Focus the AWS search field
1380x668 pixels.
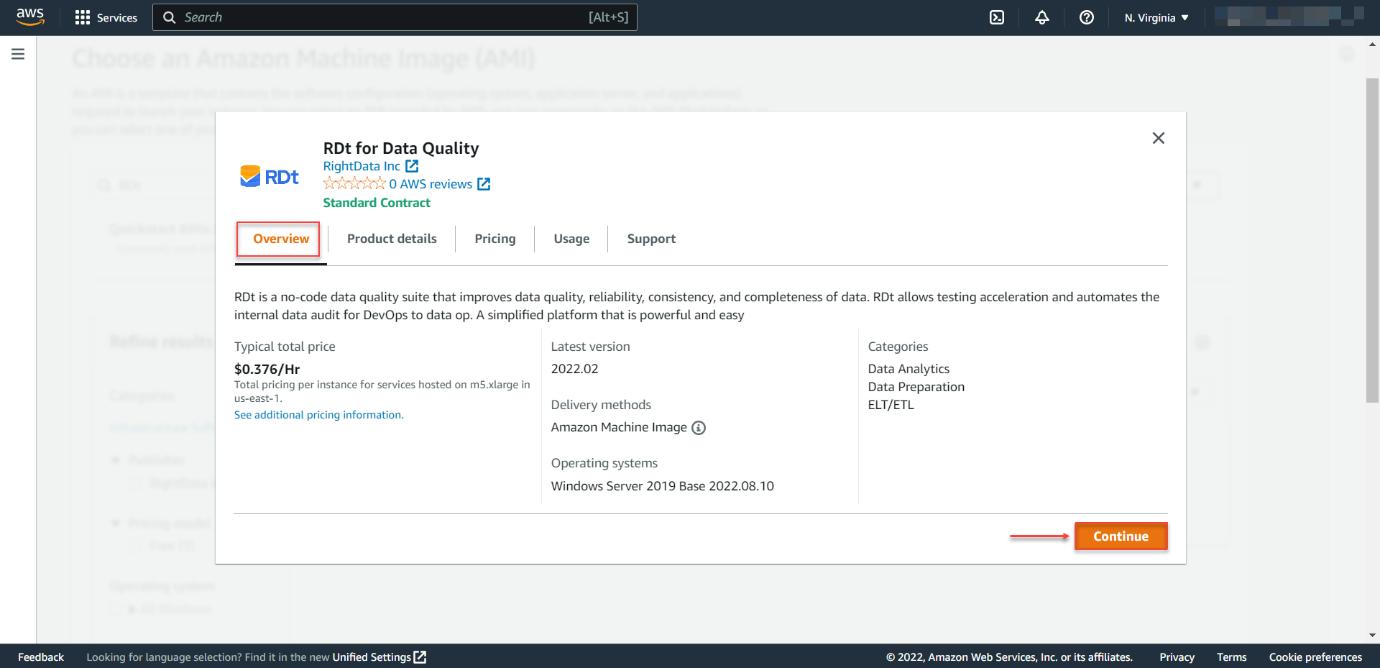click(x=395, y=17)
